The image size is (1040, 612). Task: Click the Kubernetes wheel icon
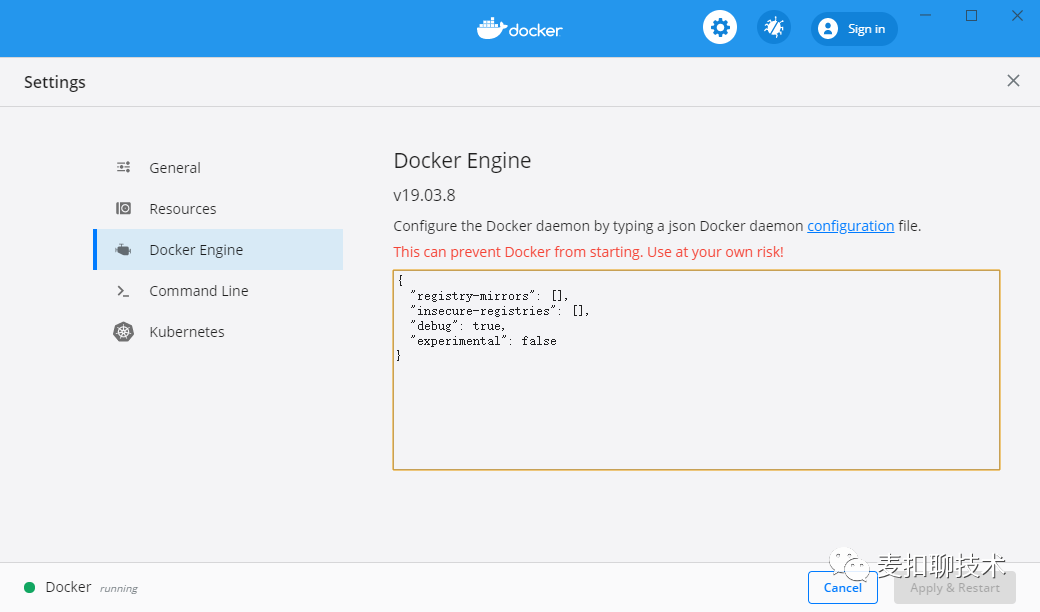point(123,332)
